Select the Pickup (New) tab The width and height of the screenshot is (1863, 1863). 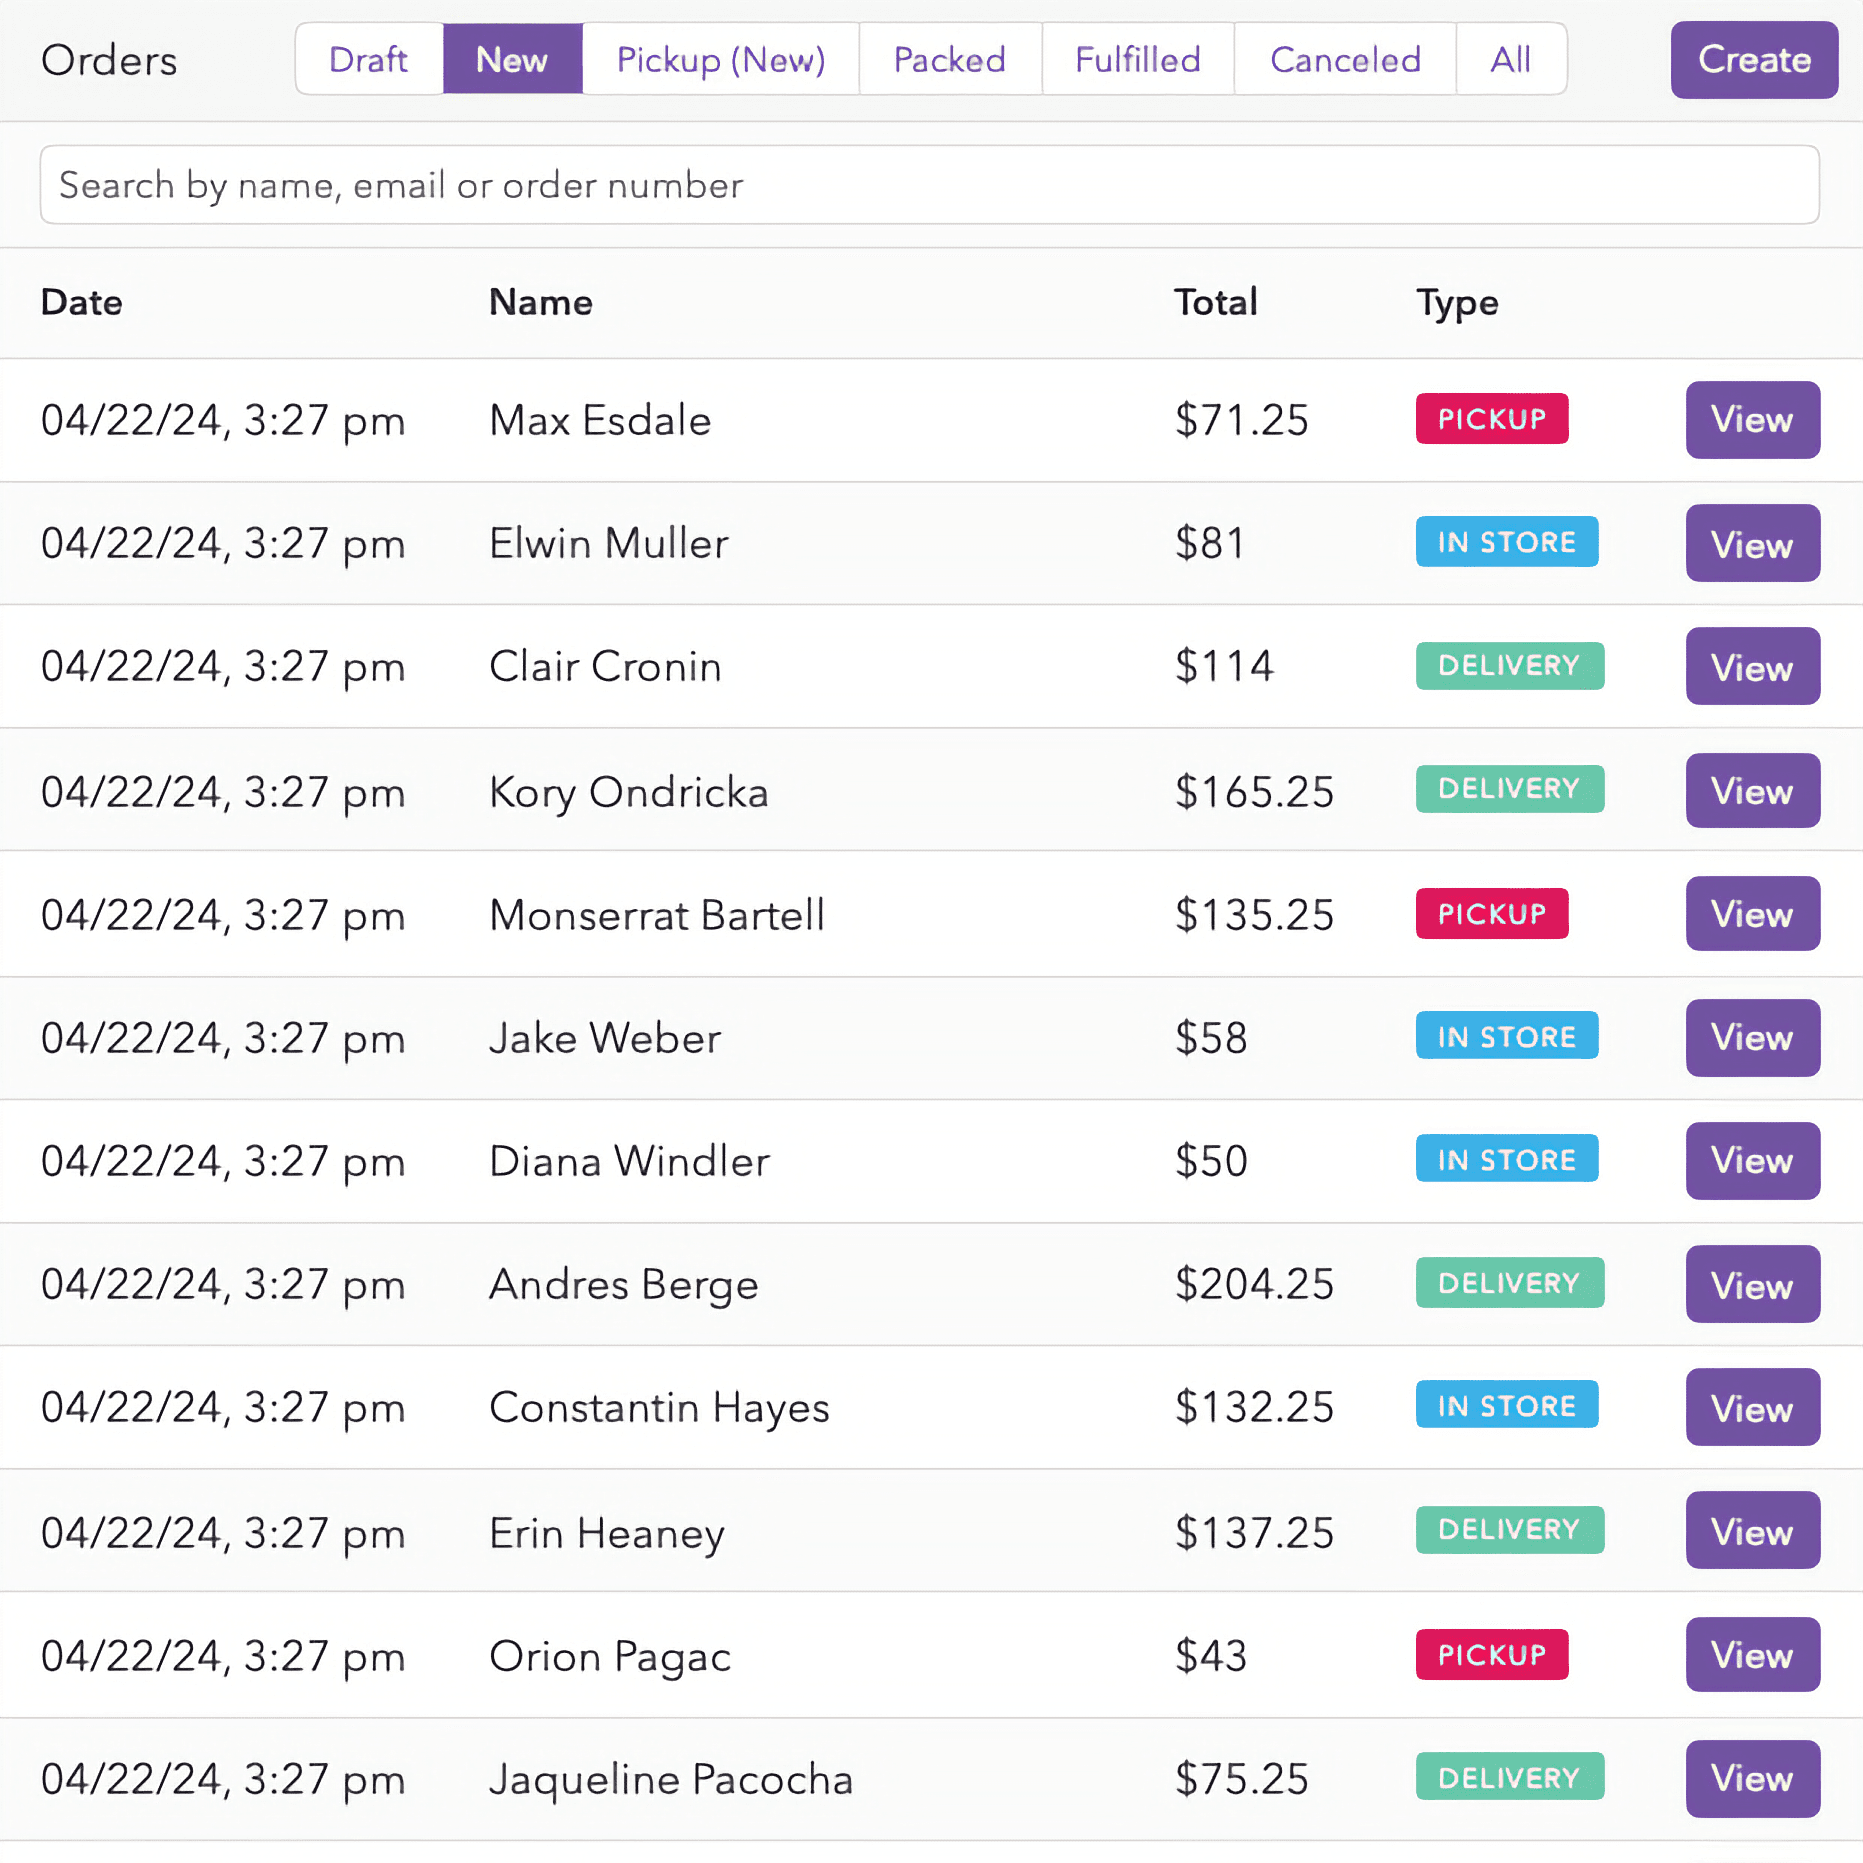720,60
